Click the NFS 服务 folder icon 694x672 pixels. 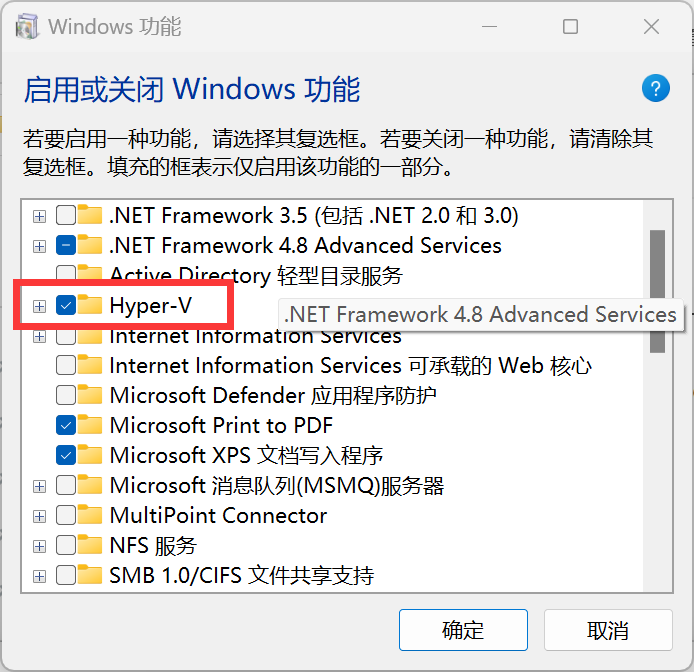point(91,545)
